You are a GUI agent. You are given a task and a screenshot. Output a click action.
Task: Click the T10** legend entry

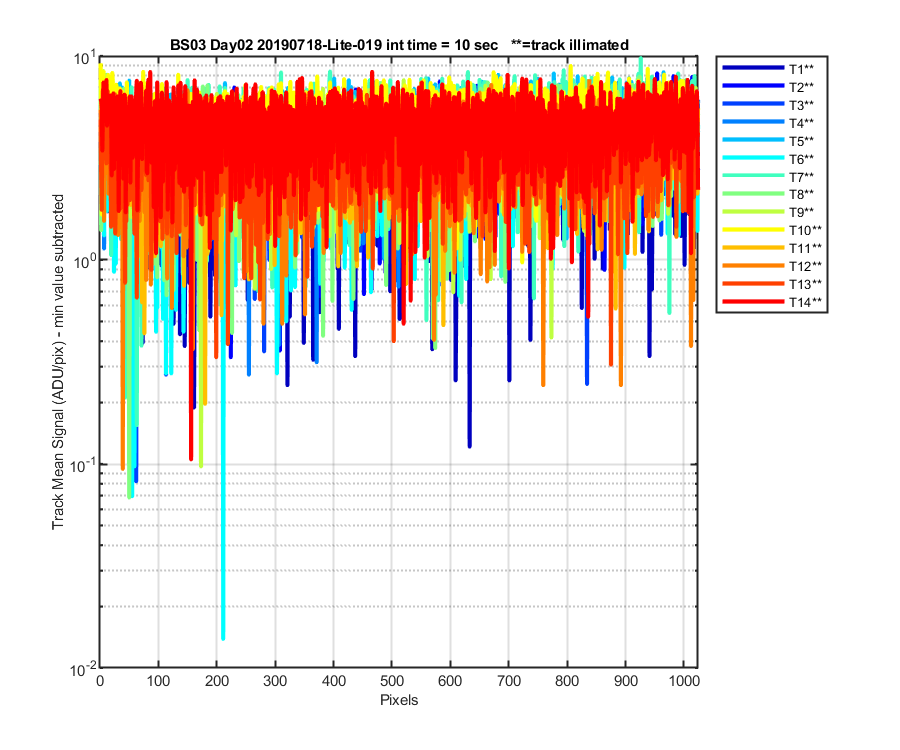click(772, 230)
